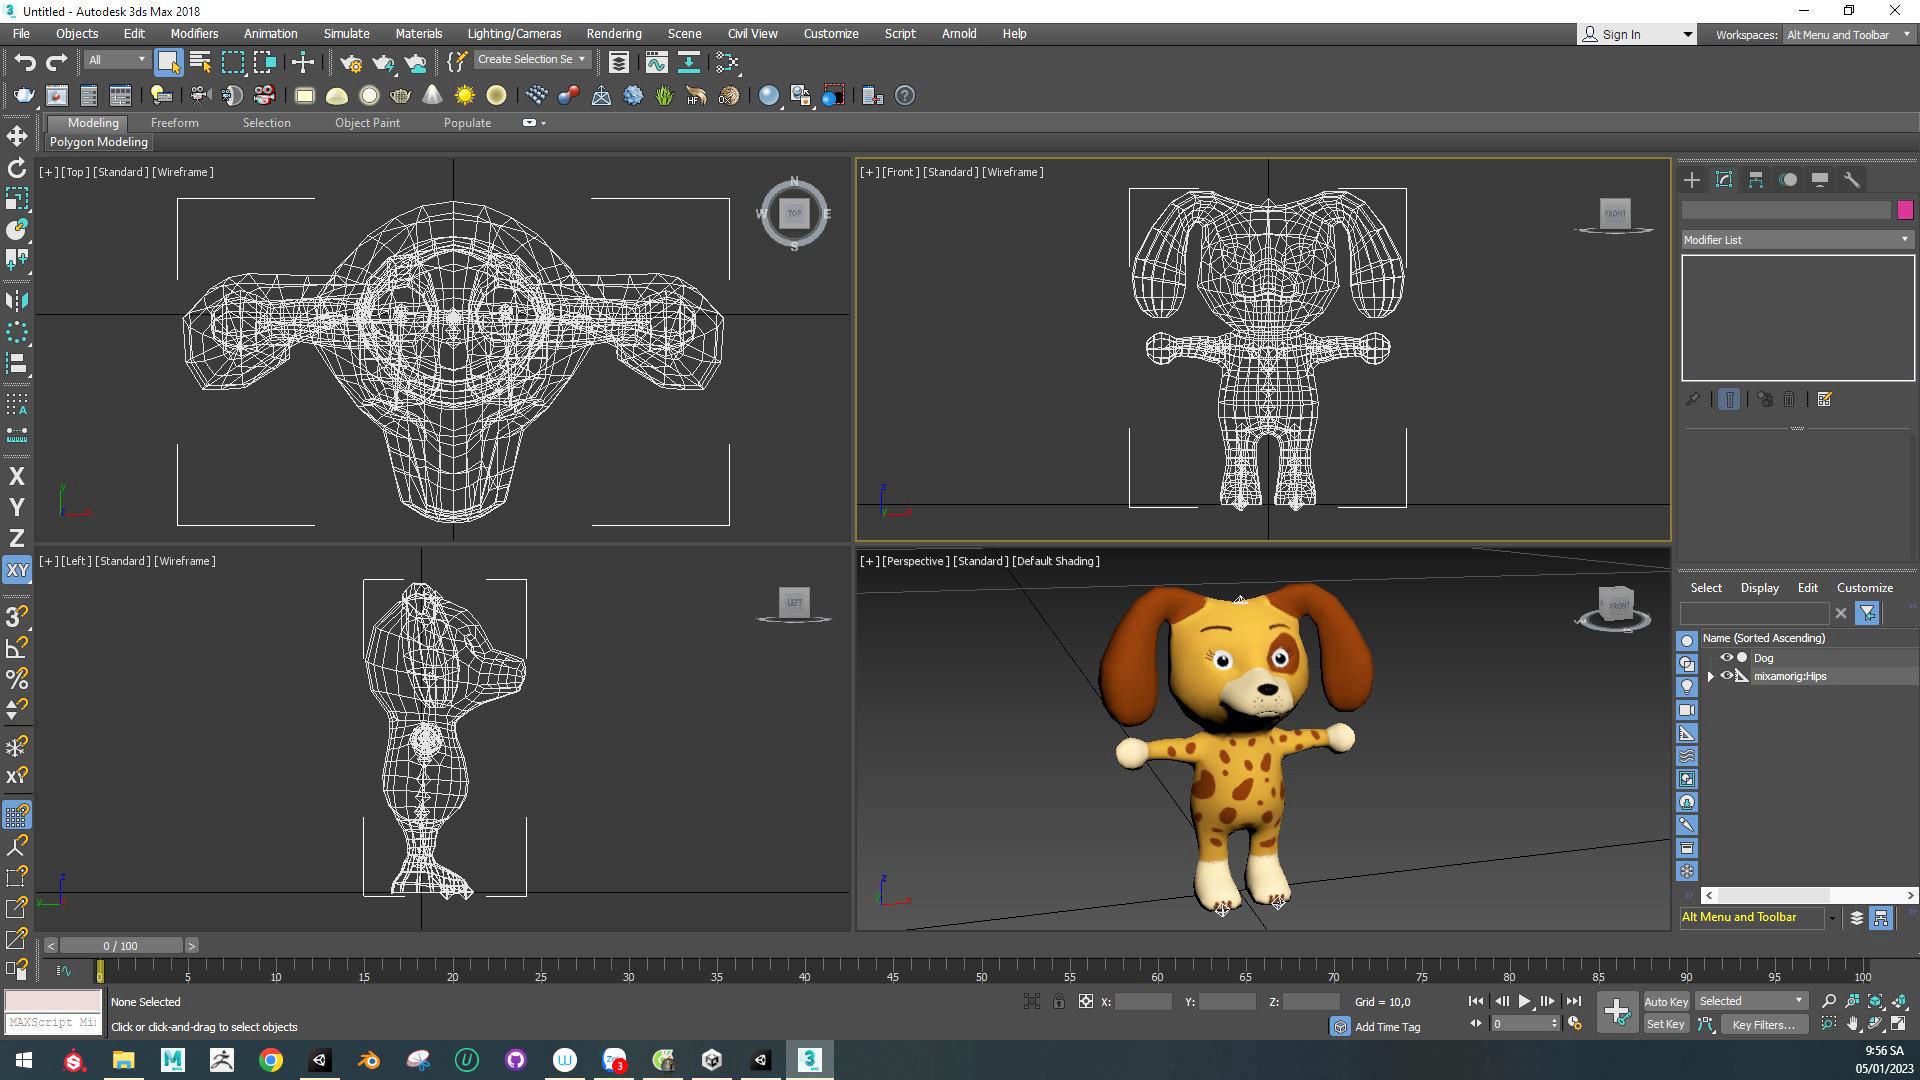Screen dimensions: 1920x1080
Task: Switch to the Freeform ribbon tab
Action: pos(175,123)
